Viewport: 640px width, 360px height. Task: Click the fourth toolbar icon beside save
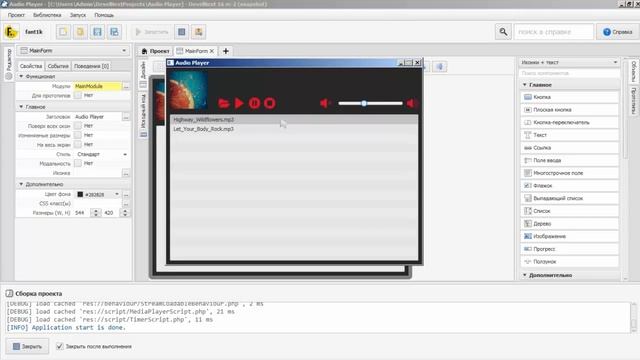[x=115, y=32]
